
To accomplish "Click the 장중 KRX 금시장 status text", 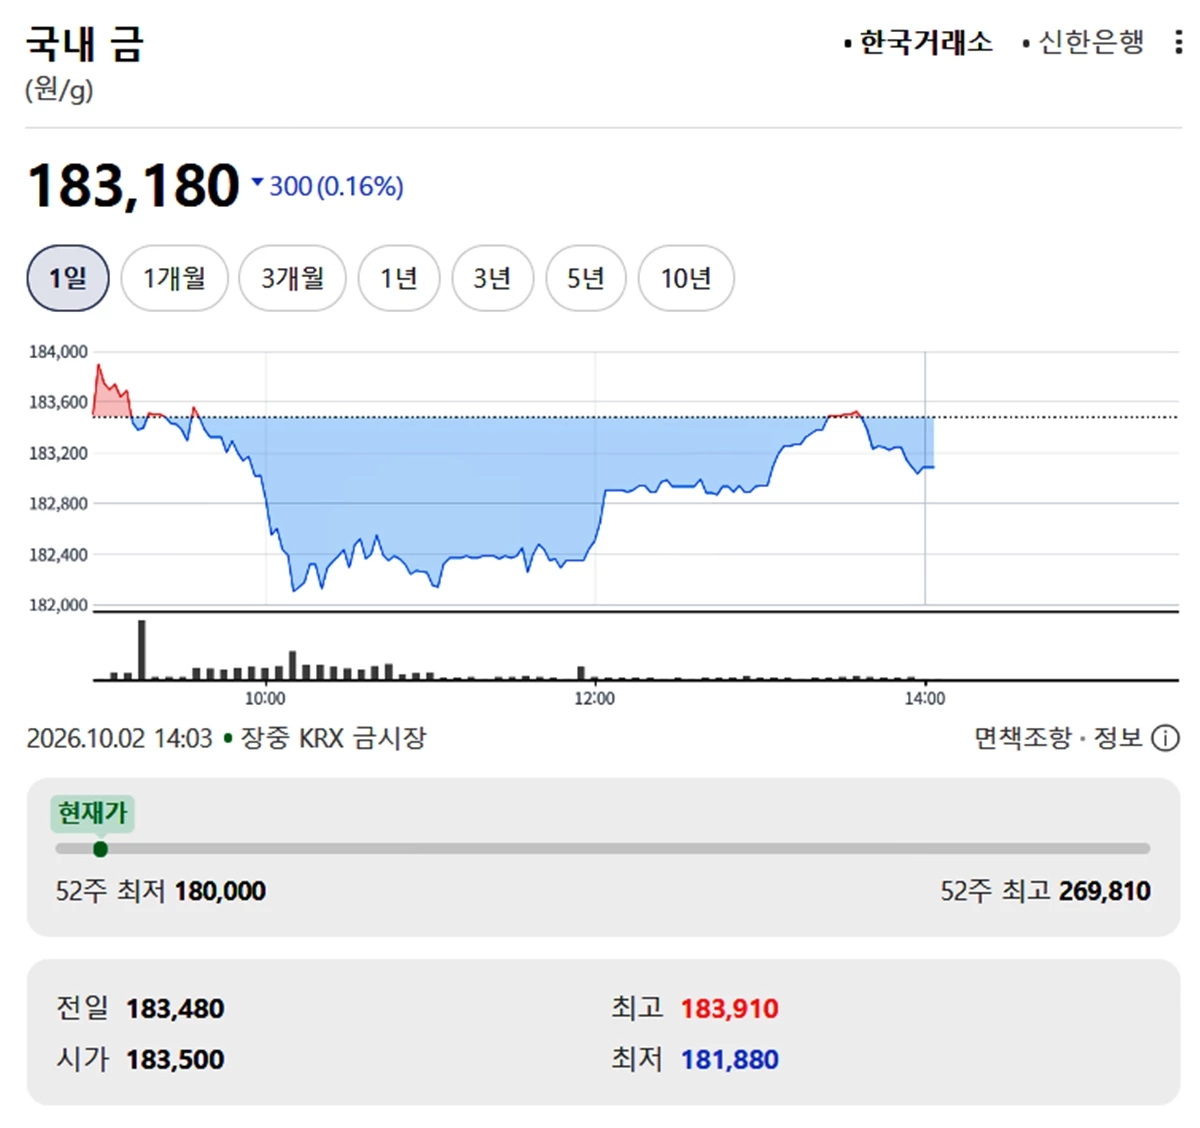I will pyautogui.click(x=334, y=738).
